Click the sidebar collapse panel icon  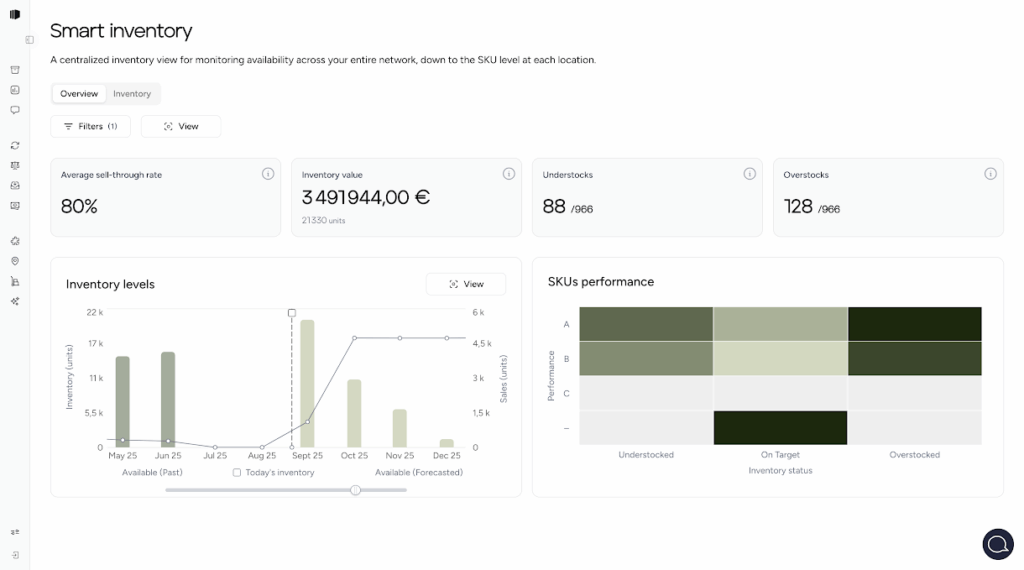(x=30, y=40)
